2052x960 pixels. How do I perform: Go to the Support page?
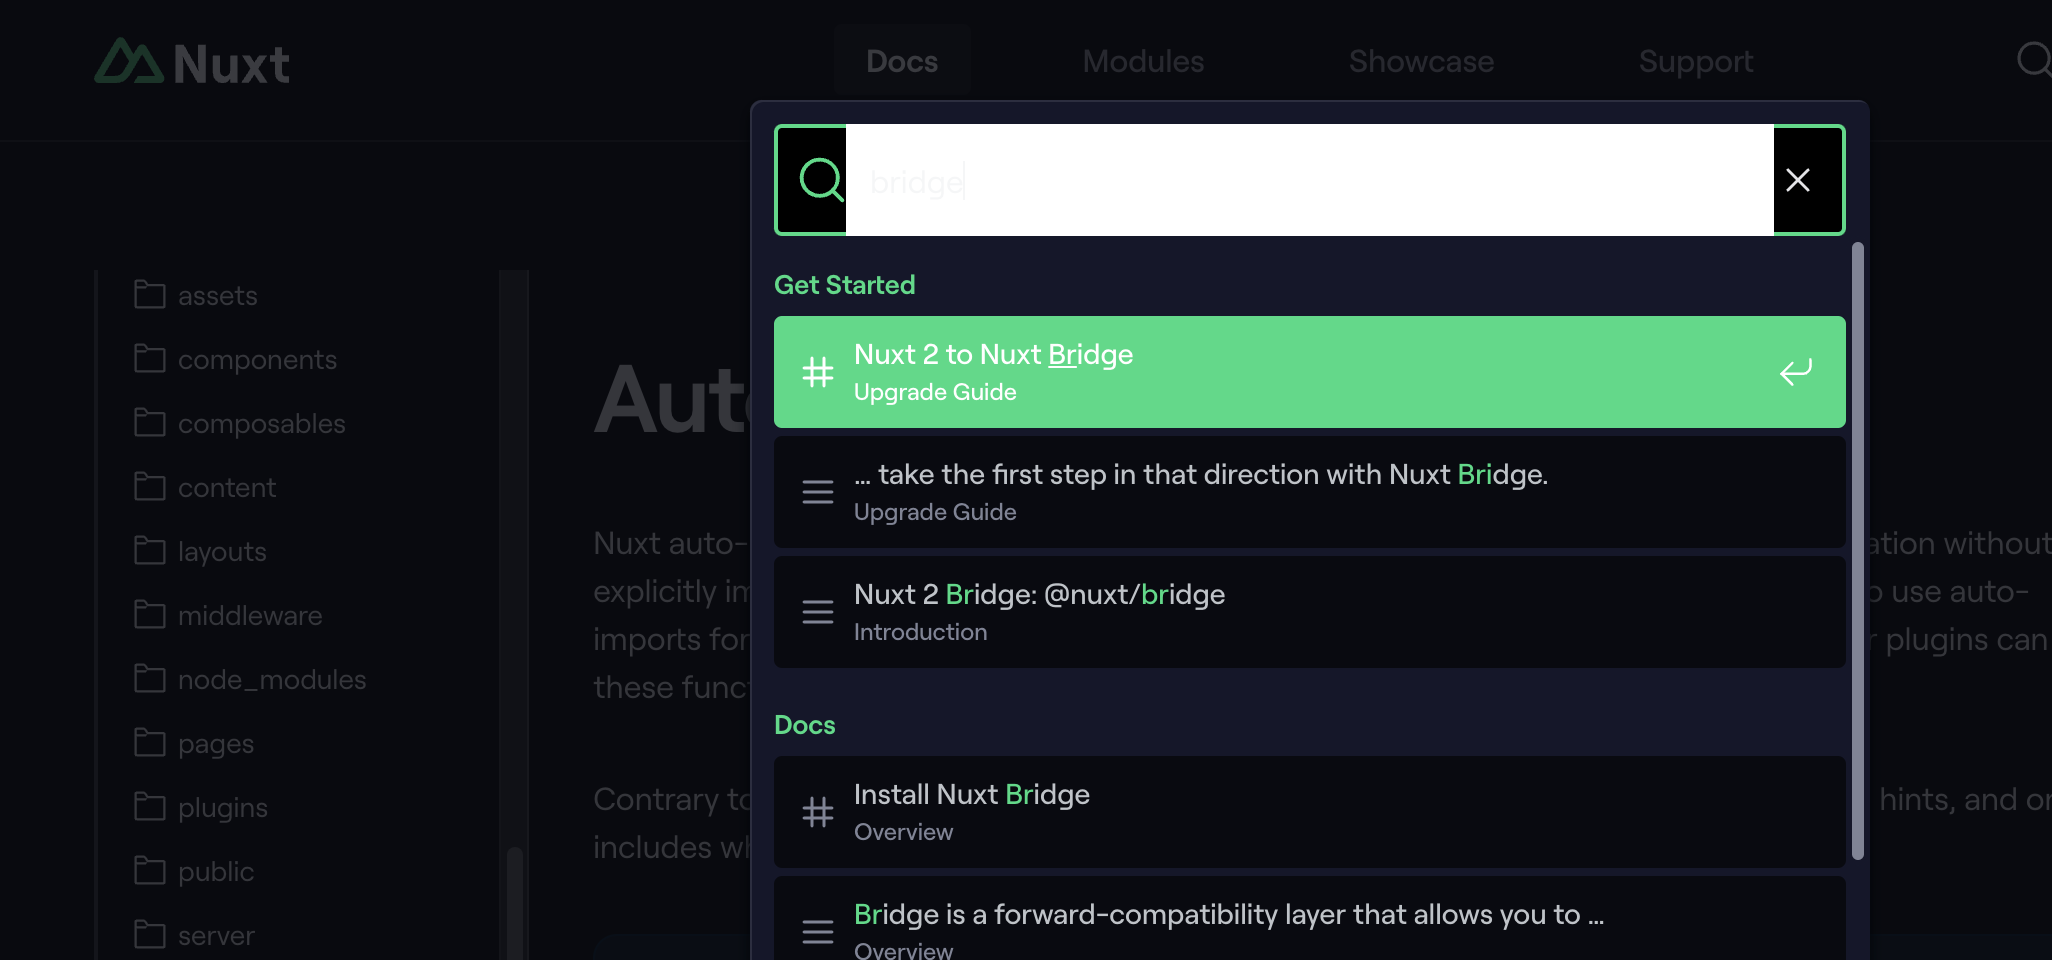[1695, 61]
